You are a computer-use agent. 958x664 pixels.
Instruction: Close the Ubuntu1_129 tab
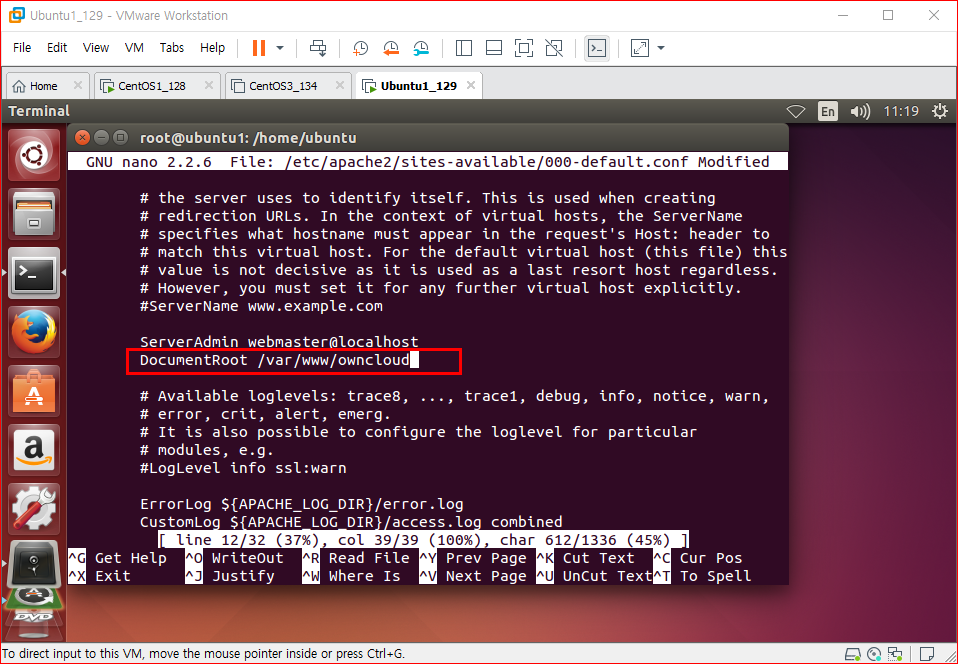point(470,86)
